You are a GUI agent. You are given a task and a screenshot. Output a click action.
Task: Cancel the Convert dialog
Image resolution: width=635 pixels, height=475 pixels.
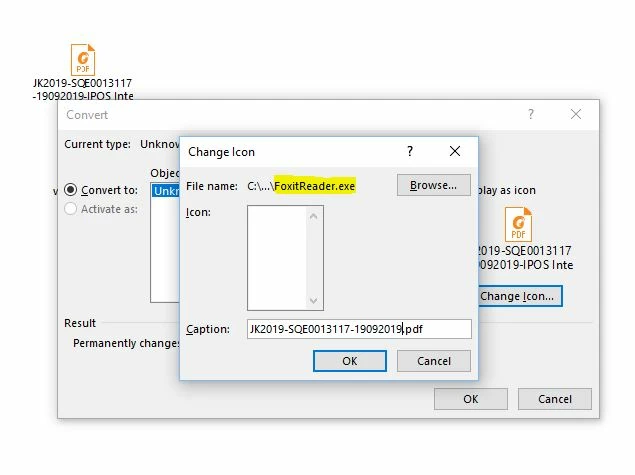555,399
